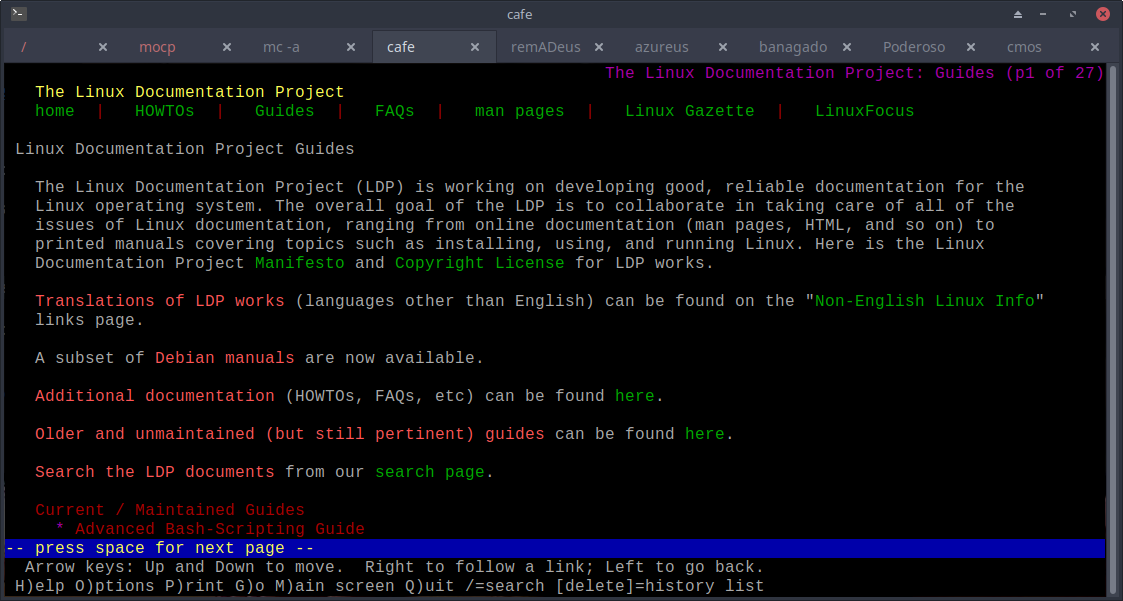
Task: Click the 'Translations of LDP works' text
Action: [x=160, y=301]
